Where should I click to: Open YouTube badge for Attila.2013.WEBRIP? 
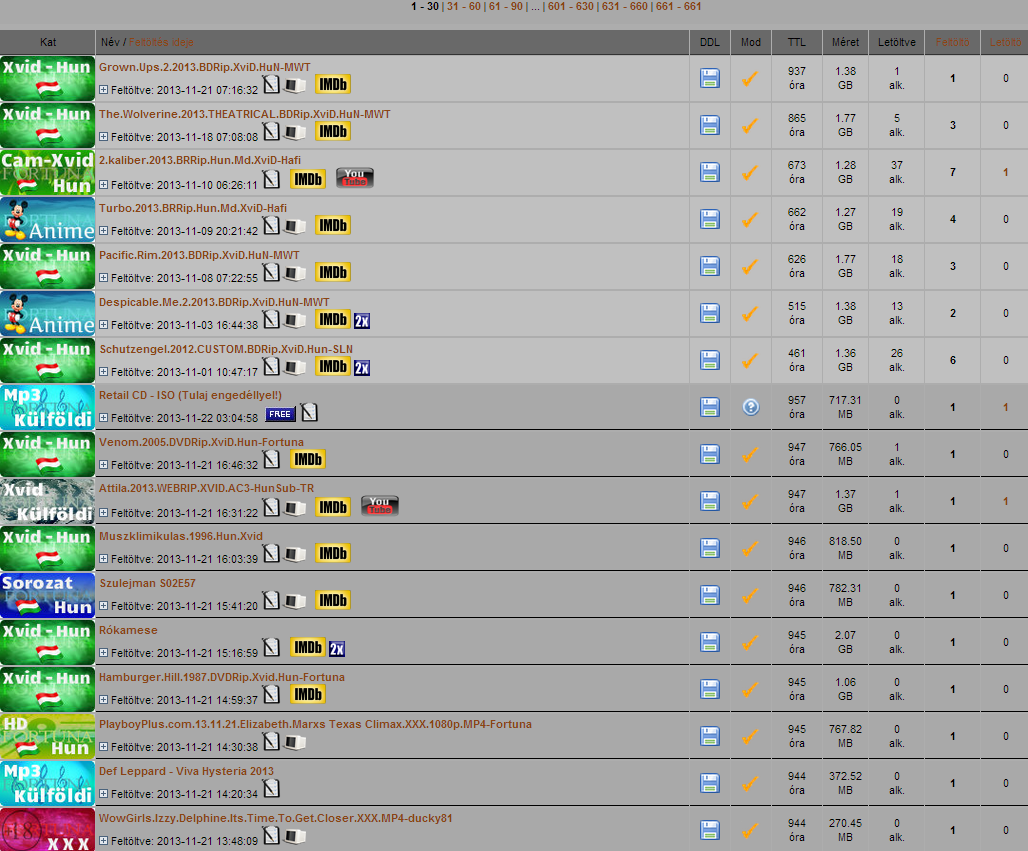point(380,505)
